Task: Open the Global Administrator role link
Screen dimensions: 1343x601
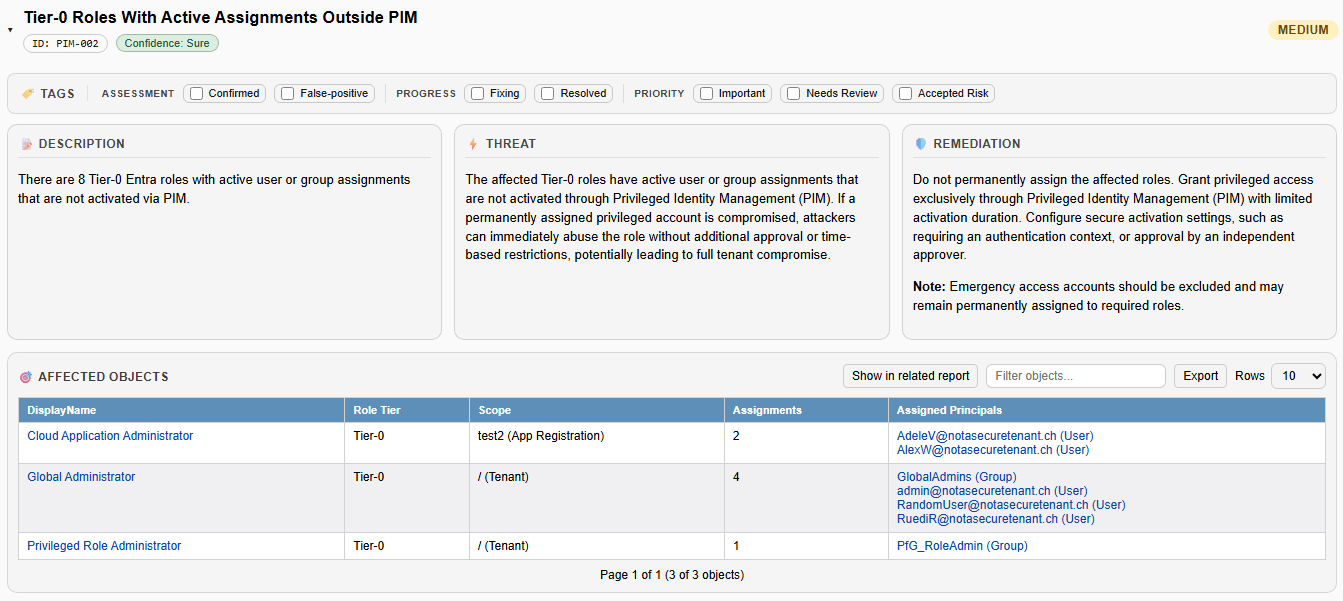Action: tap(81, 477)
